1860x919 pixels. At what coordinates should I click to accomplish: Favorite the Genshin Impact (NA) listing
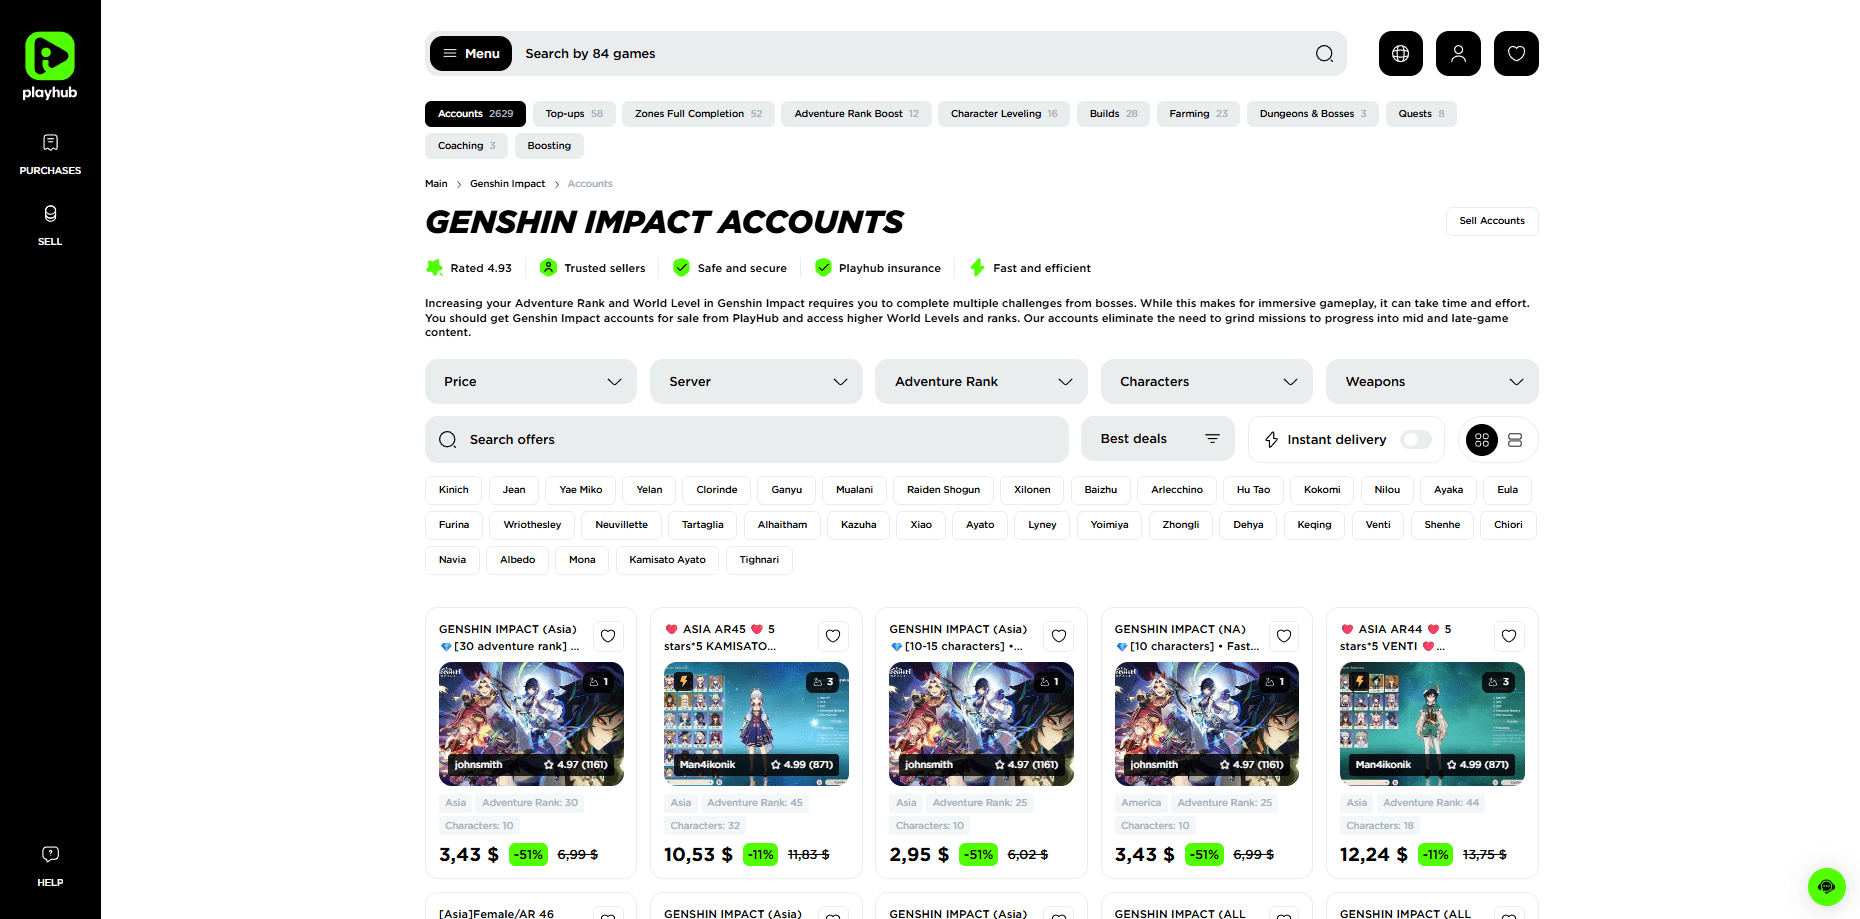pos(1284,636)
